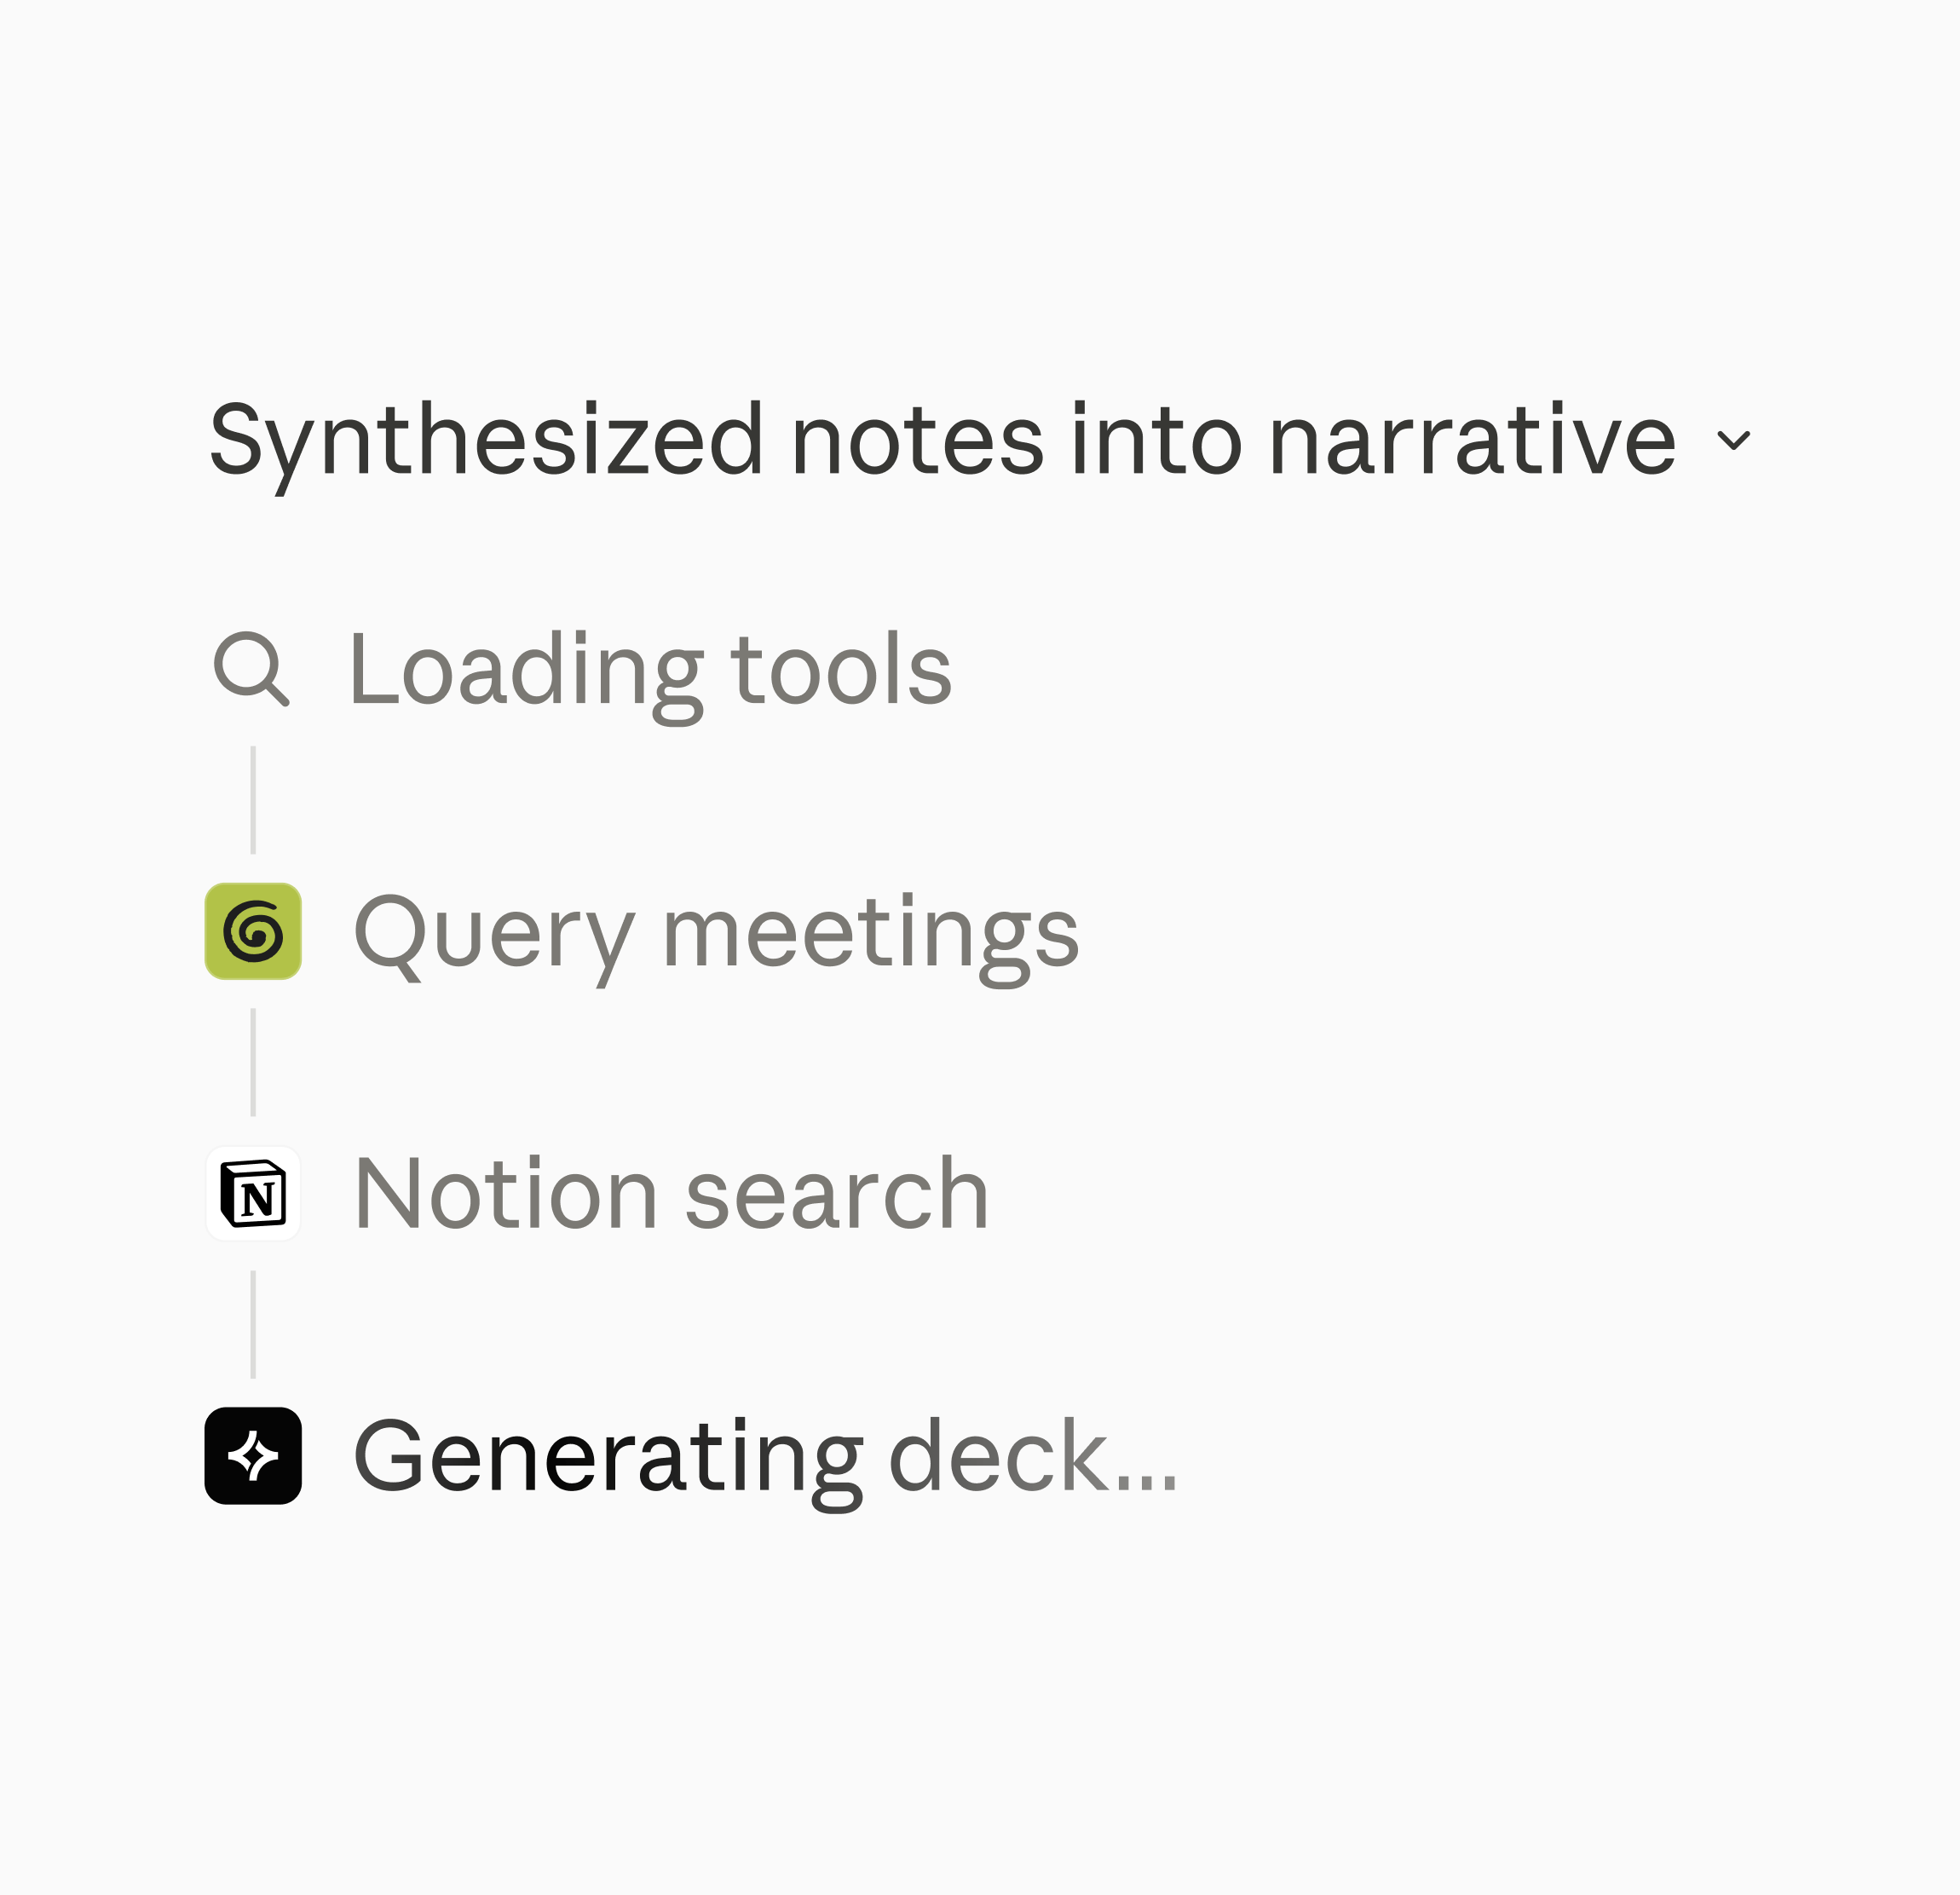Click the word narrative in the header

point(1472,440)
